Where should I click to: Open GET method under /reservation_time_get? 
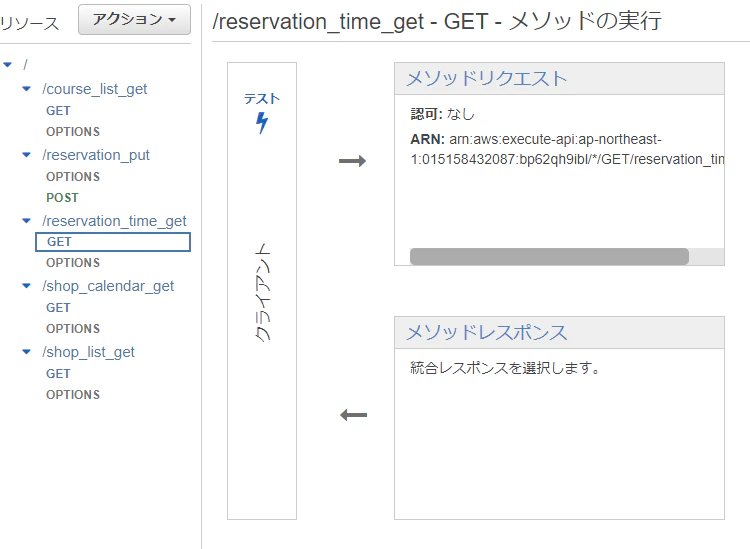(113, 242)
